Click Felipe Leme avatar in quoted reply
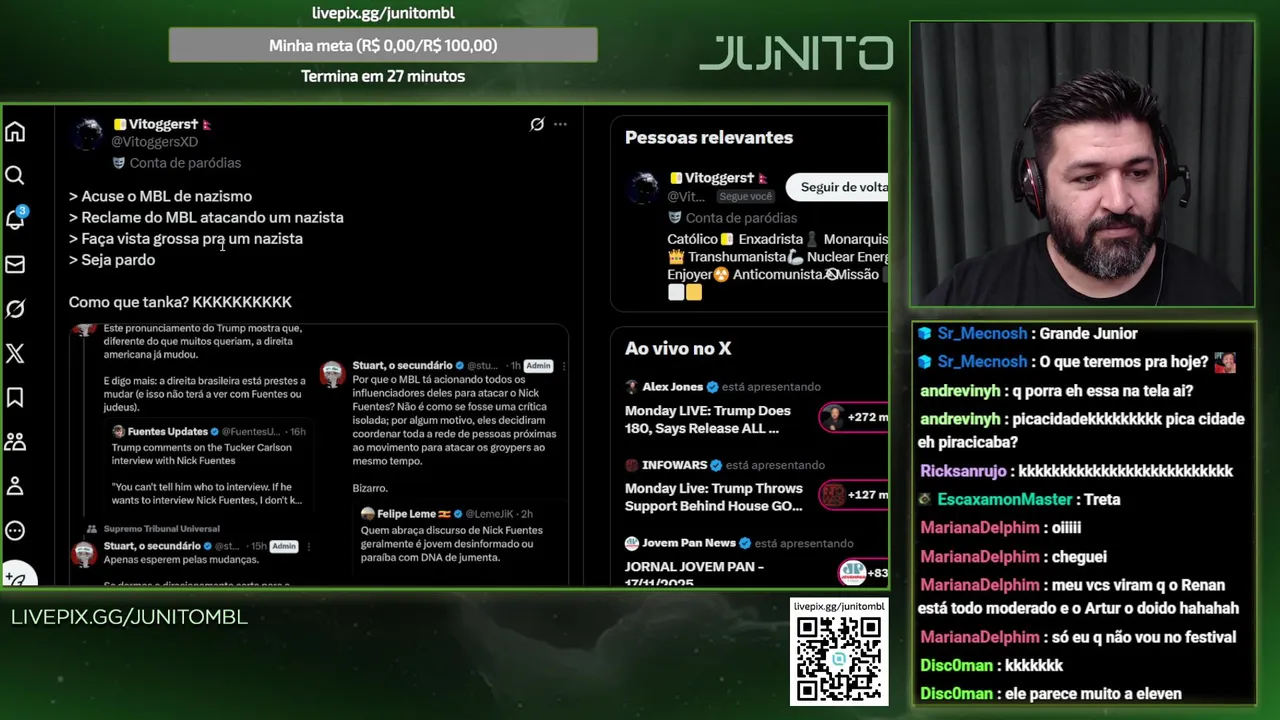 coord(368,514)
